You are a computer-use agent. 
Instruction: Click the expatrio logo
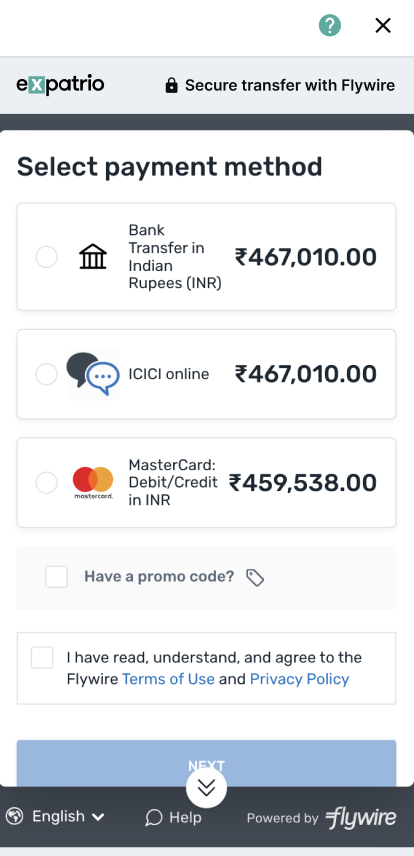[60, 85]
